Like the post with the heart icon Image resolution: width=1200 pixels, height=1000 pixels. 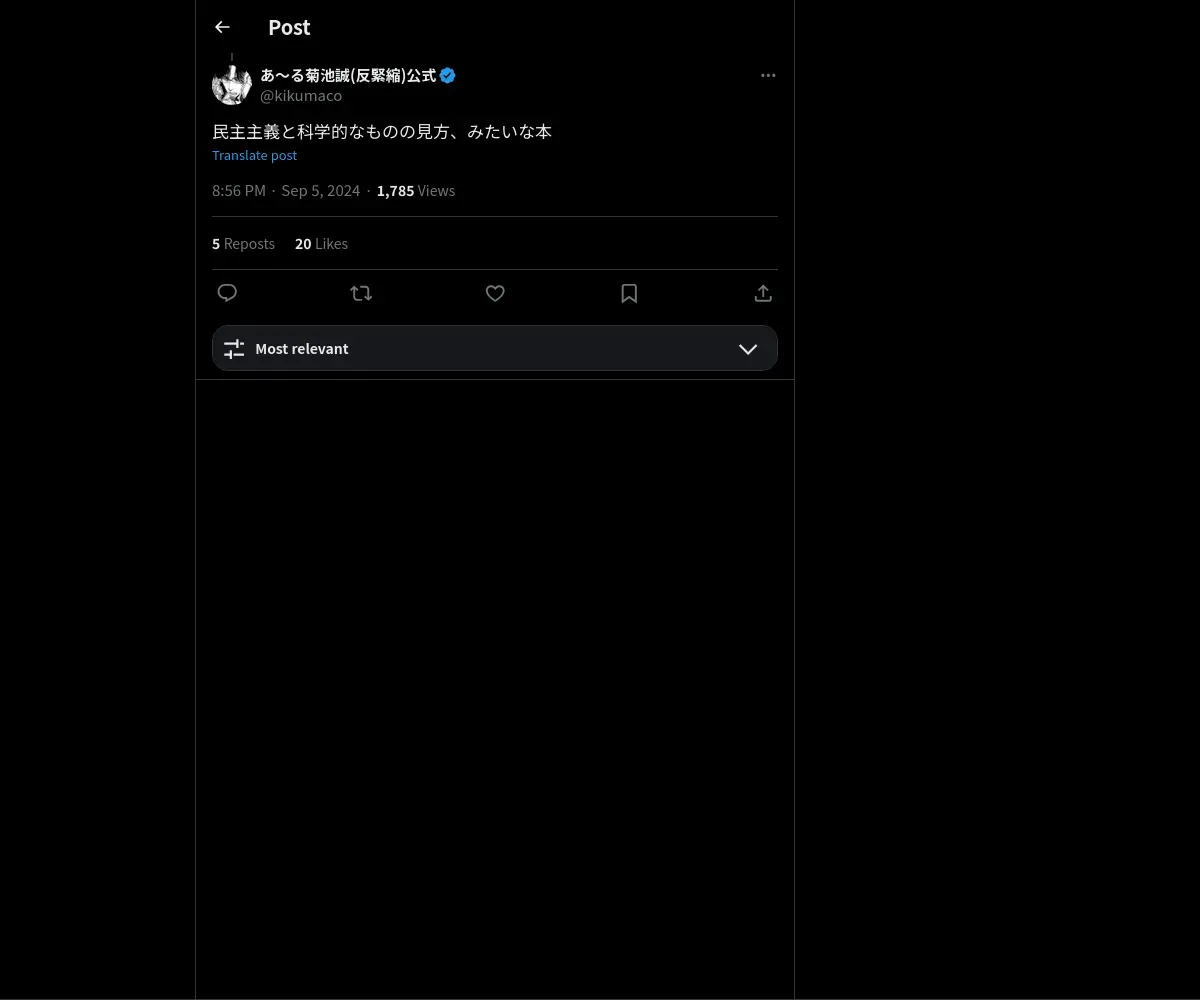coord(495,293)
